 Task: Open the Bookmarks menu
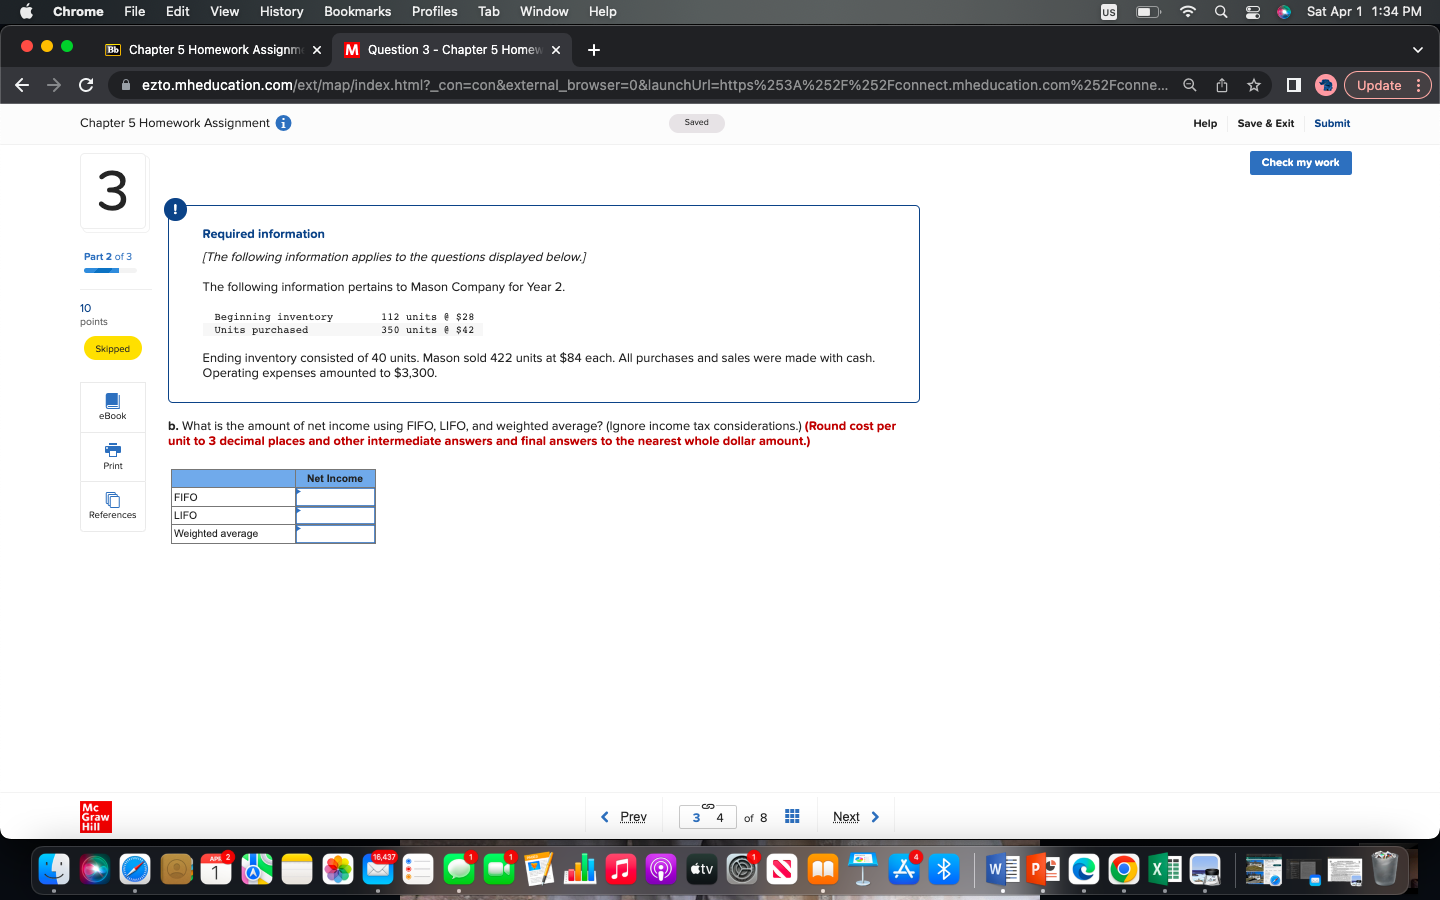pos(357,12)
